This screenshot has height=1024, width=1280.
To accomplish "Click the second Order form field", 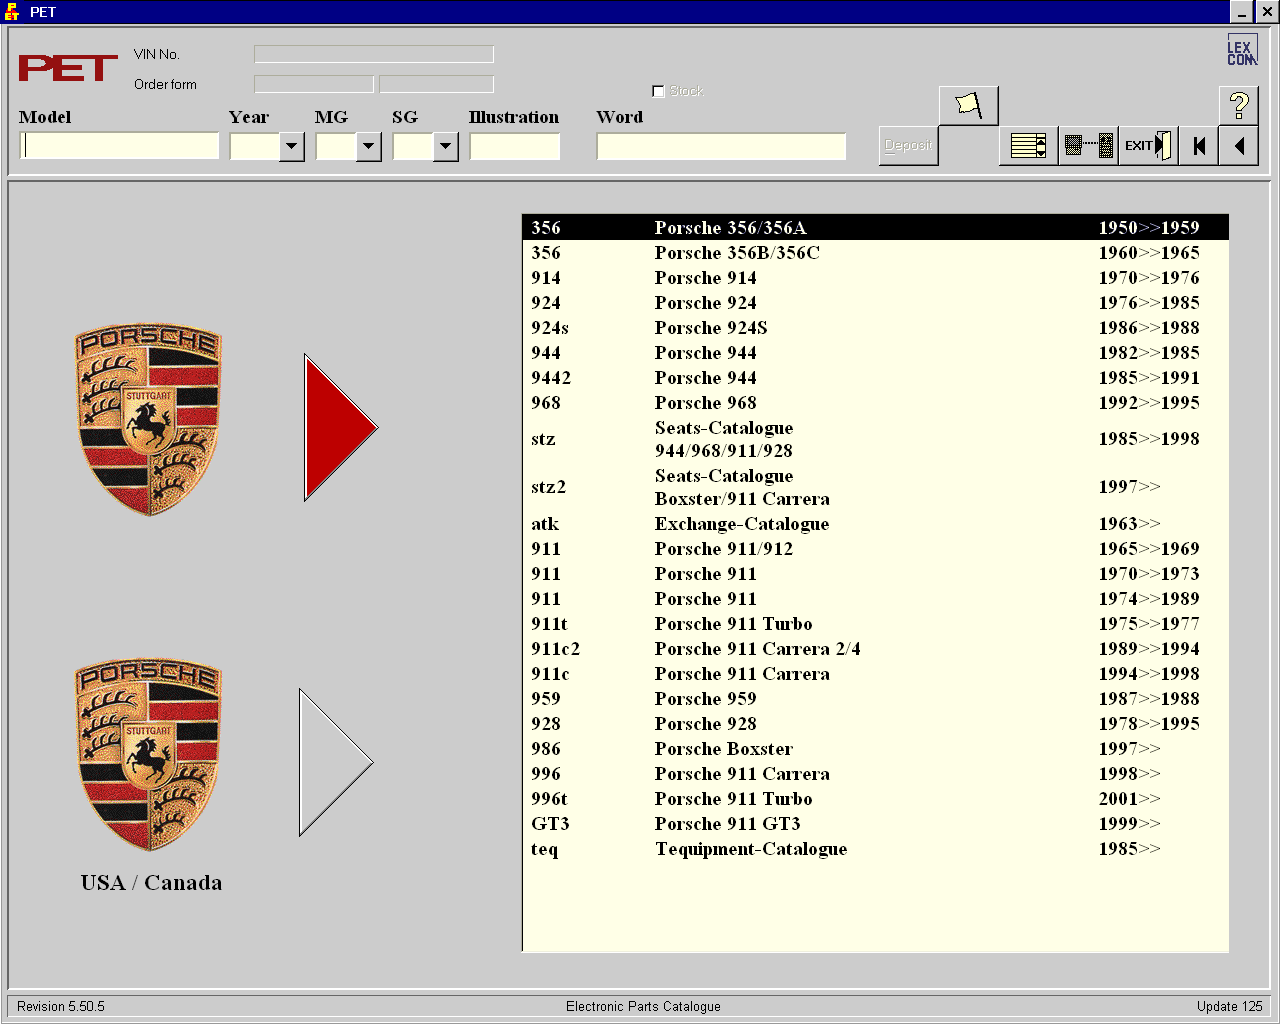I will [x=437, y=84].
